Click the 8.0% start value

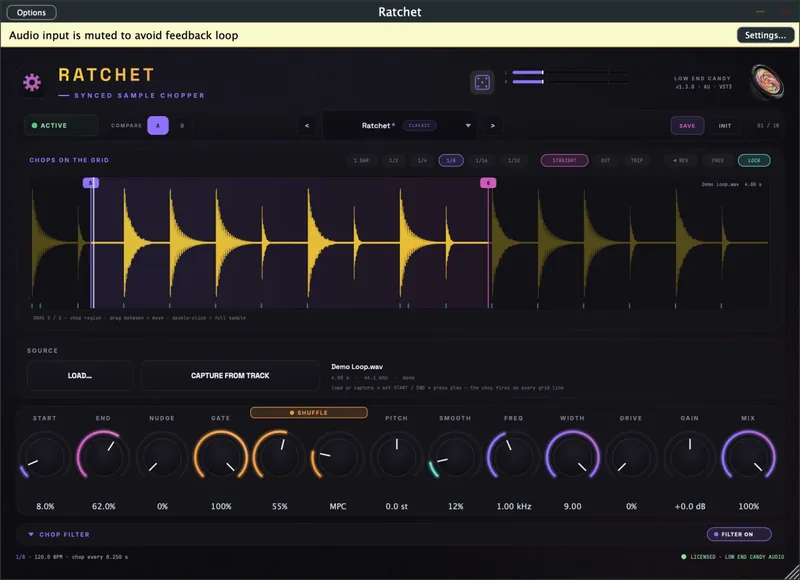click(x=45, y=506)
